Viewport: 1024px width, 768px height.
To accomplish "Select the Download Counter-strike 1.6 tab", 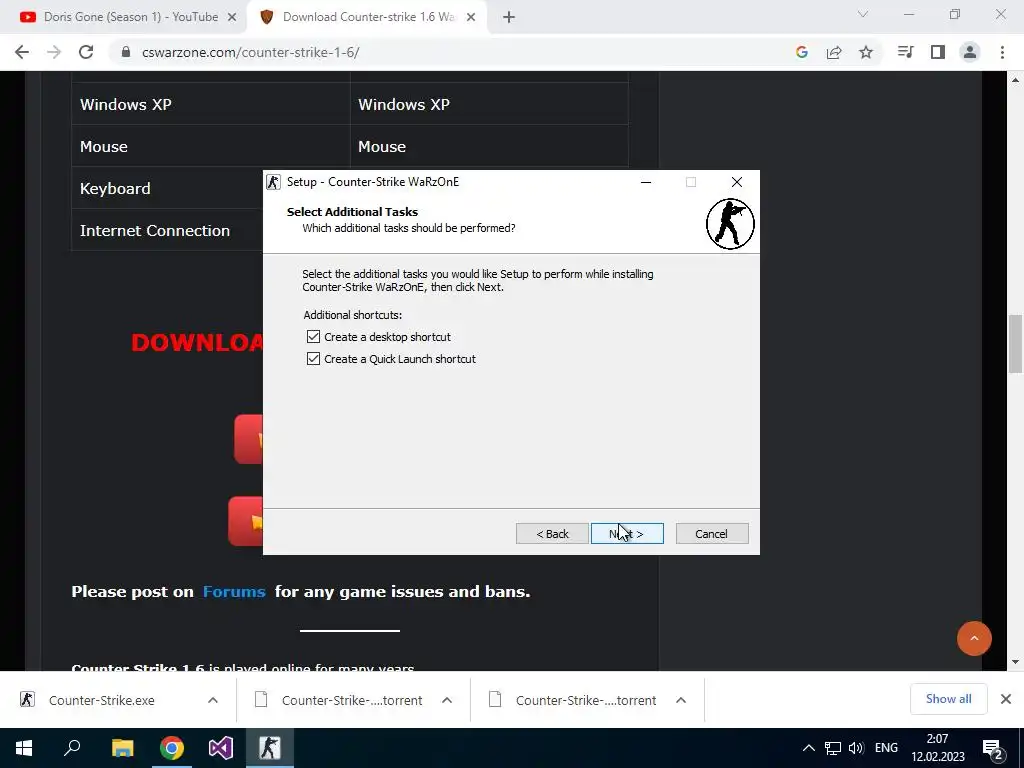I will click(x=366, y=17).
